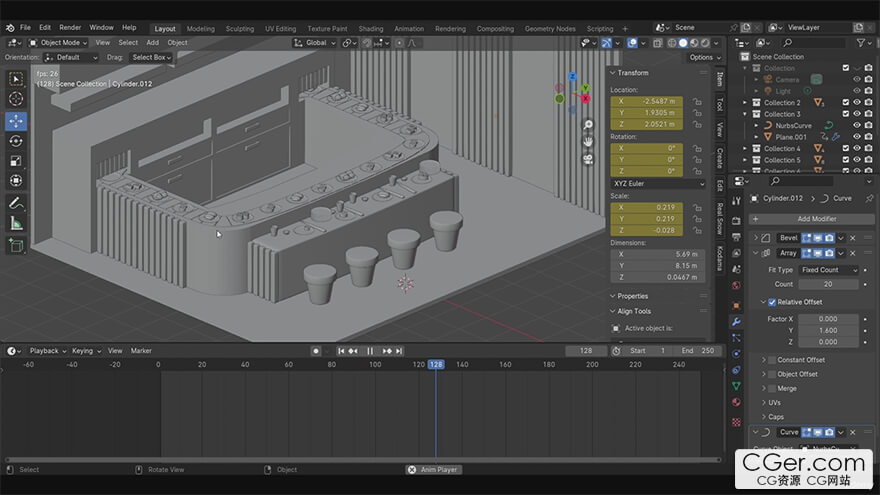880x495 pixels.
Task: Toggle camera view in viewport gizmo
Action: coord(589,160)
